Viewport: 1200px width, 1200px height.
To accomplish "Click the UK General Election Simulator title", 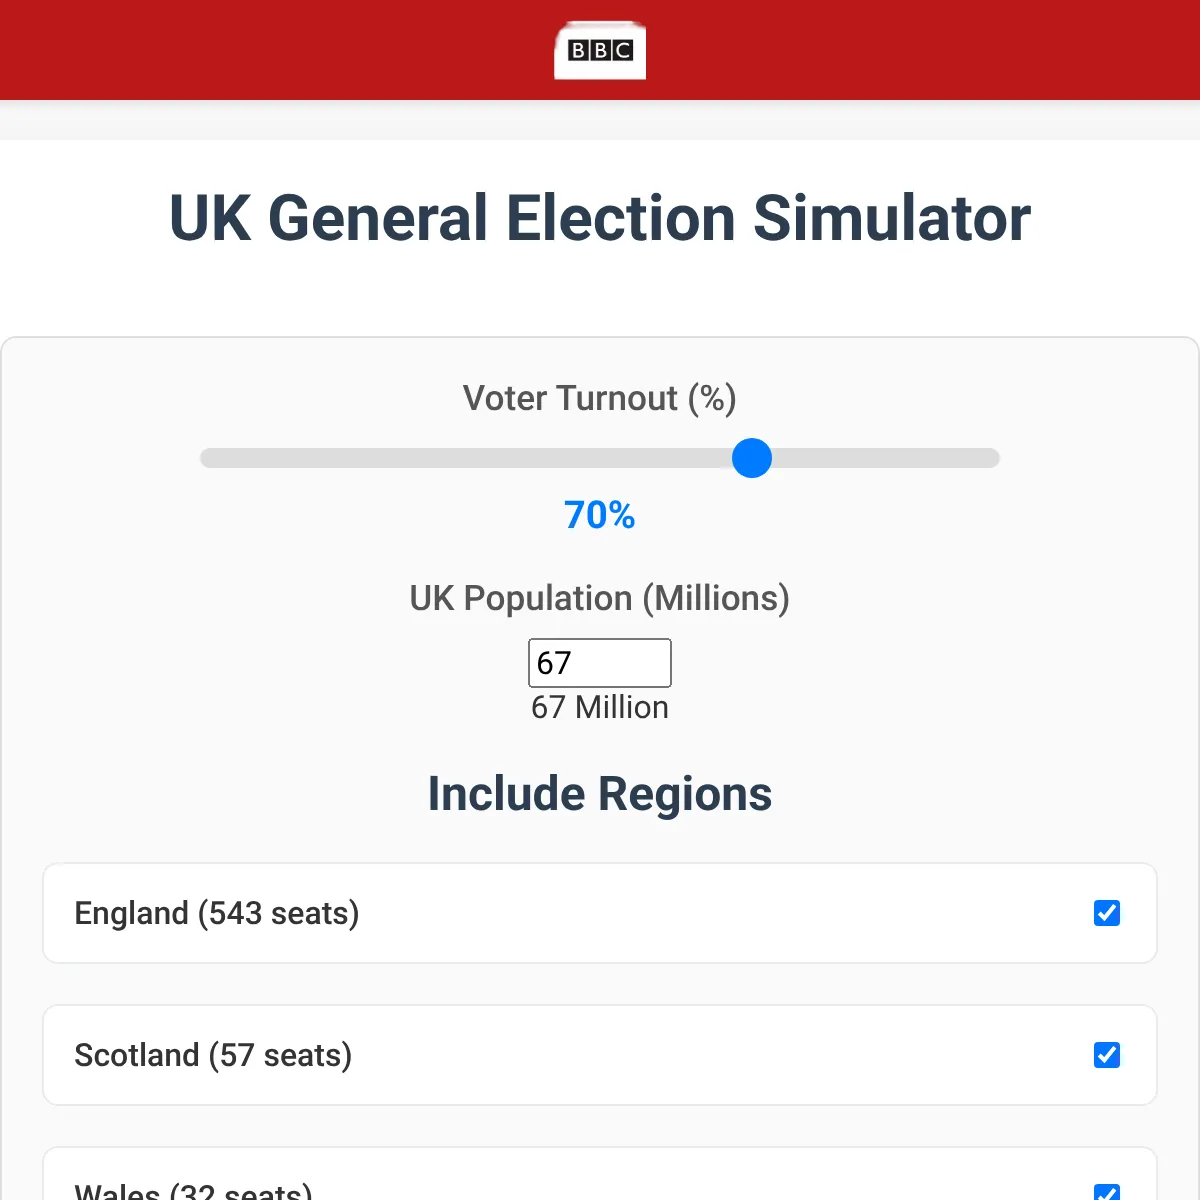I will [599, 218].
